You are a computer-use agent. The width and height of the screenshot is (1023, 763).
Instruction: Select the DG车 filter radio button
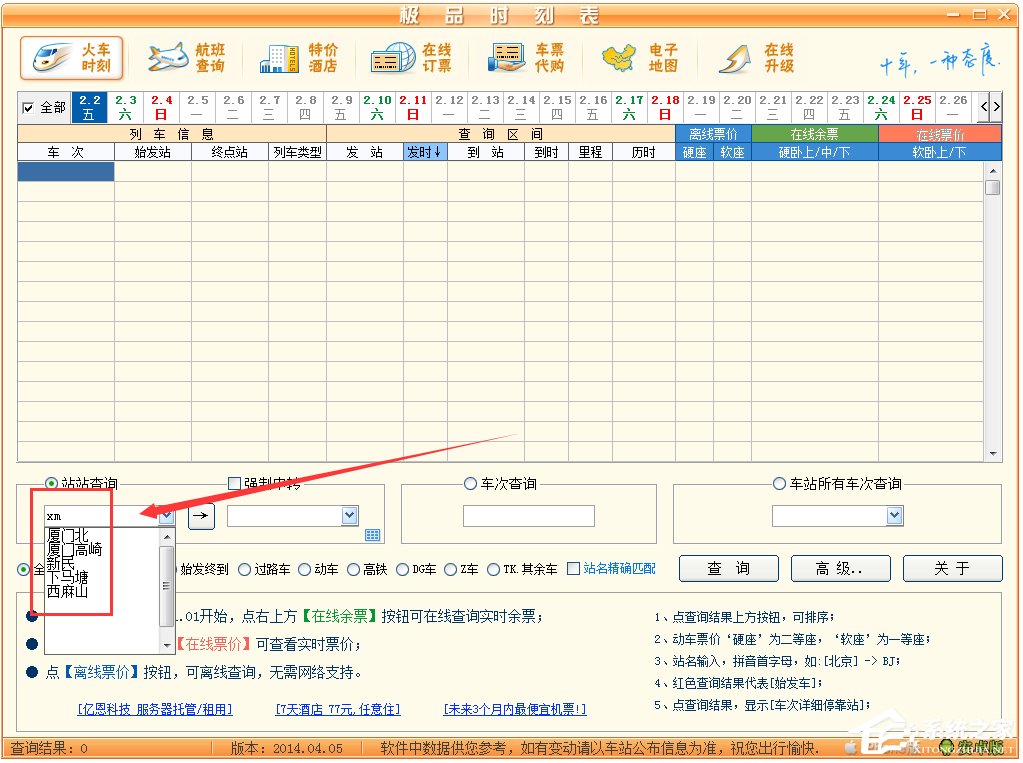tap(403, 570)
